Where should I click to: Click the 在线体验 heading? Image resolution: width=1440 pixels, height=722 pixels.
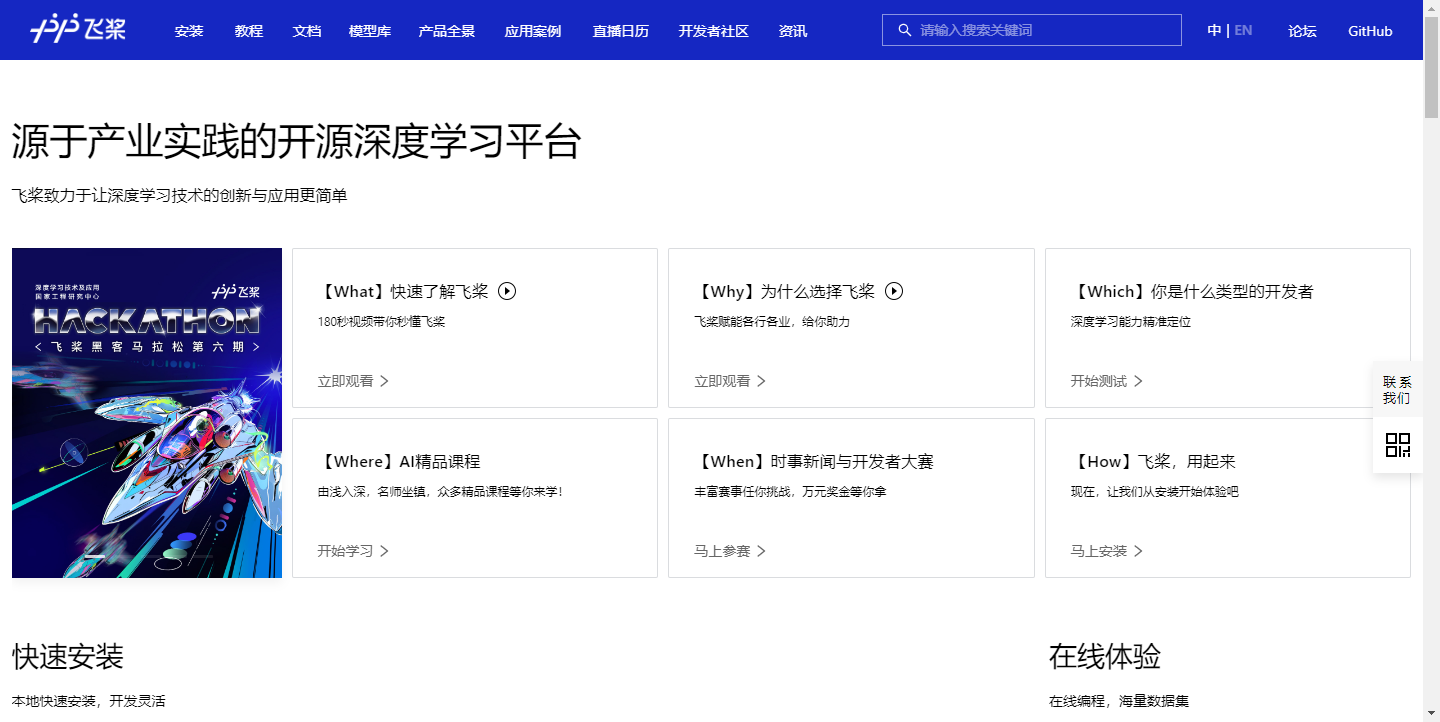[x=1105, y=657]
